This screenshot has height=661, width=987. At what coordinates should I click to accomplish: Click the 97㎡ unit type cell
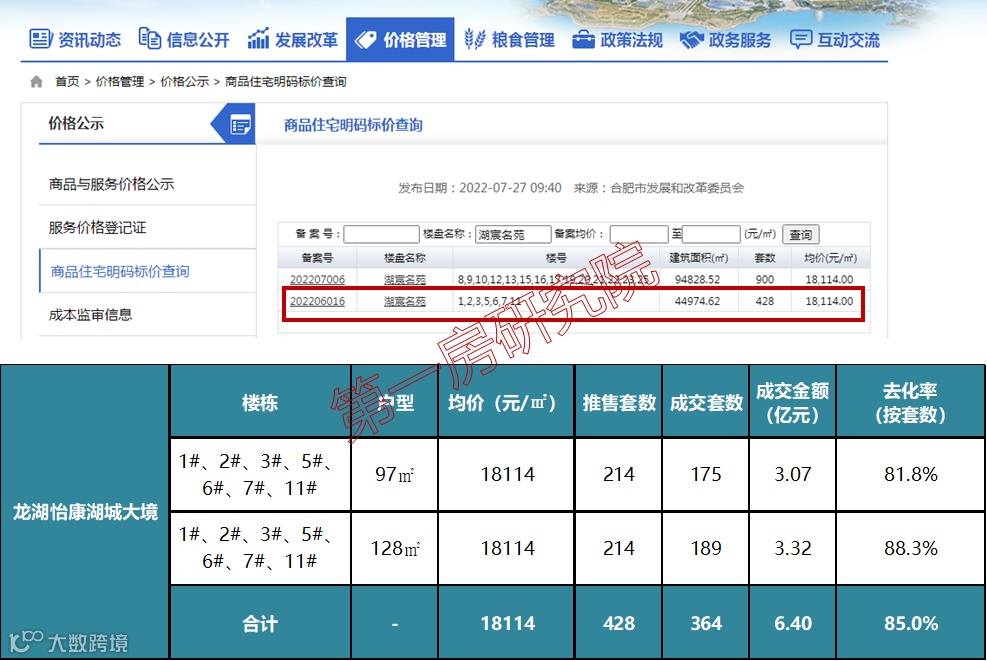coord(395,474)
